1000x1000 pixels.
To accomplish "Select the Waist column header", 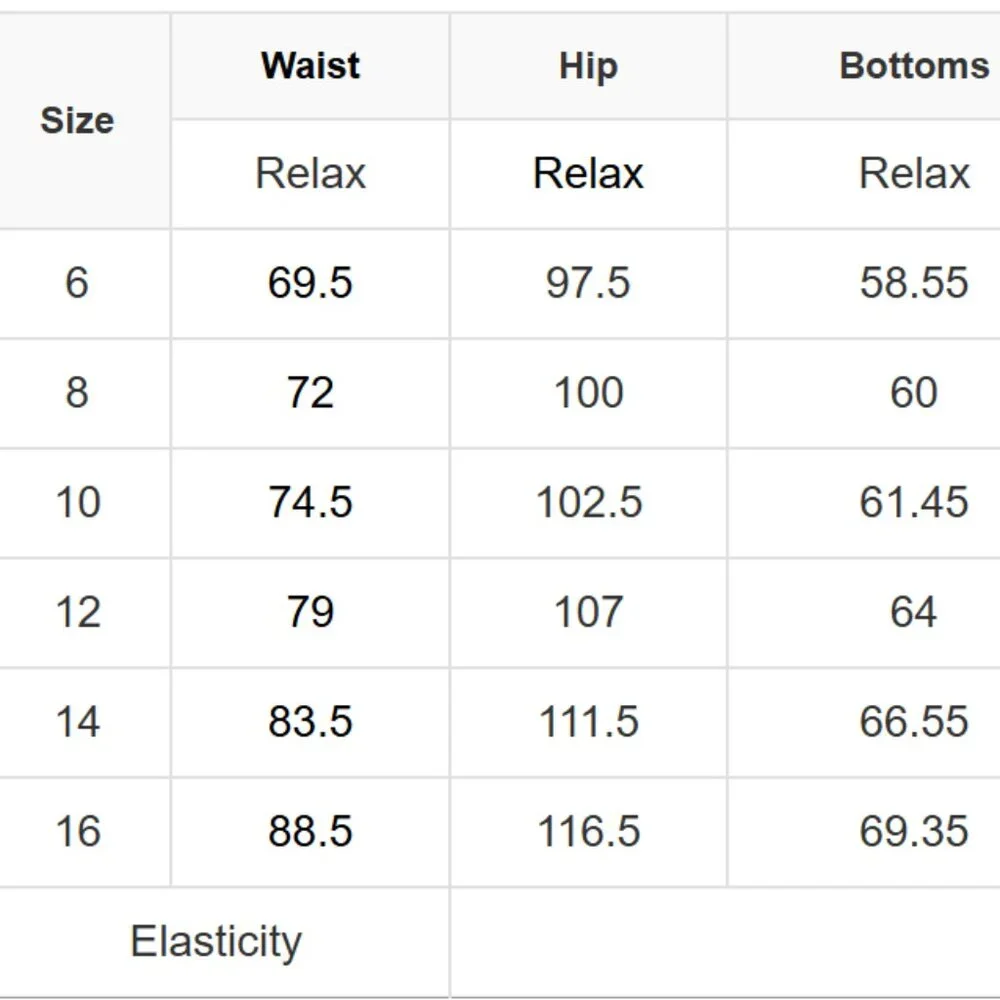I will 311,65.
